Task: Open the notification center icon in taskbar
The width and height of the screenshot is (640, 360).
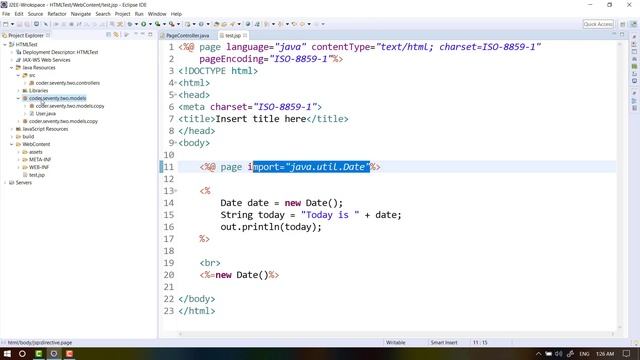Action: tap(627, 354)
